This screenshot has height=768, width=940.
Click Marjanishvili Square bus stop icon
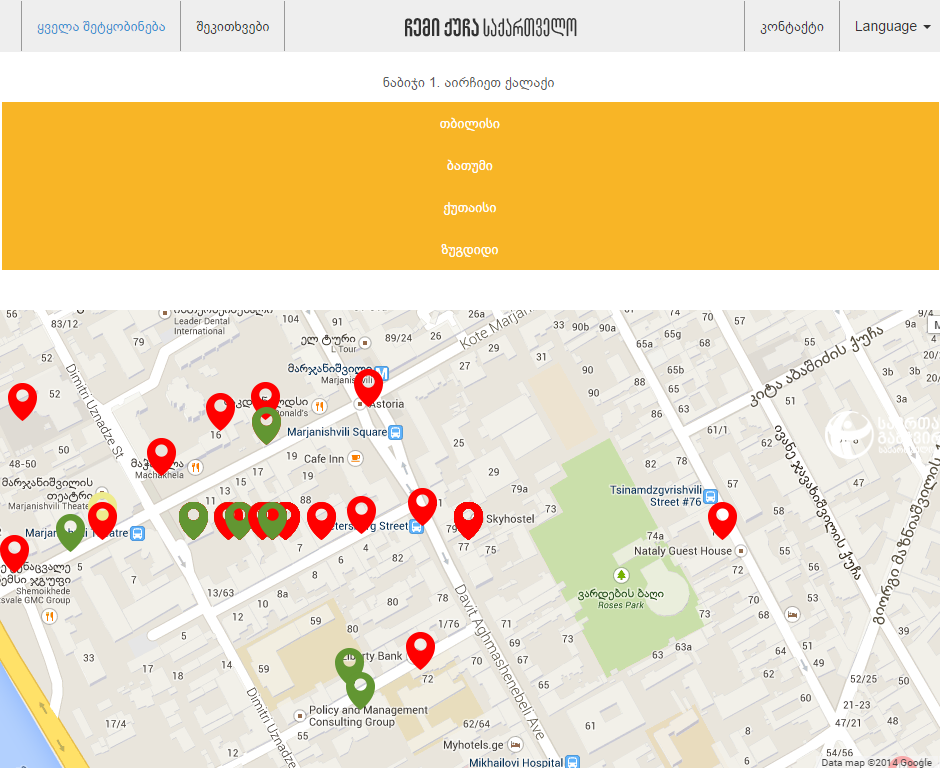[x=395, y=432]
